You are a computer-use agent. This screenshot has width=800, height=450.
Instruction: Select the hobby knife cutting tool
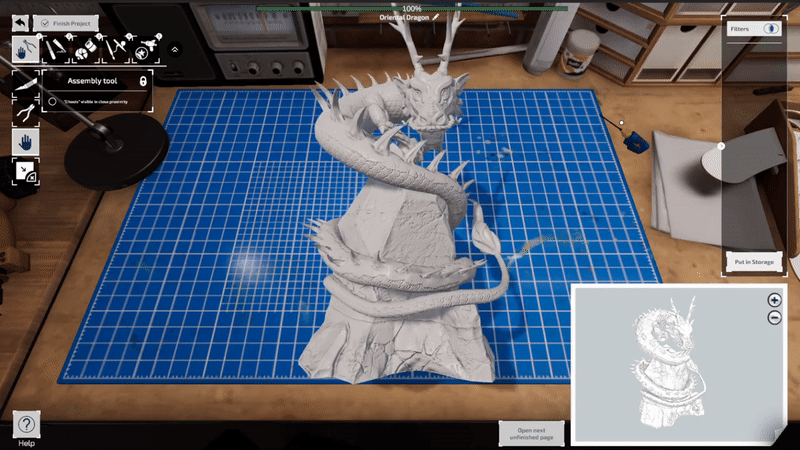click(26, 84)
